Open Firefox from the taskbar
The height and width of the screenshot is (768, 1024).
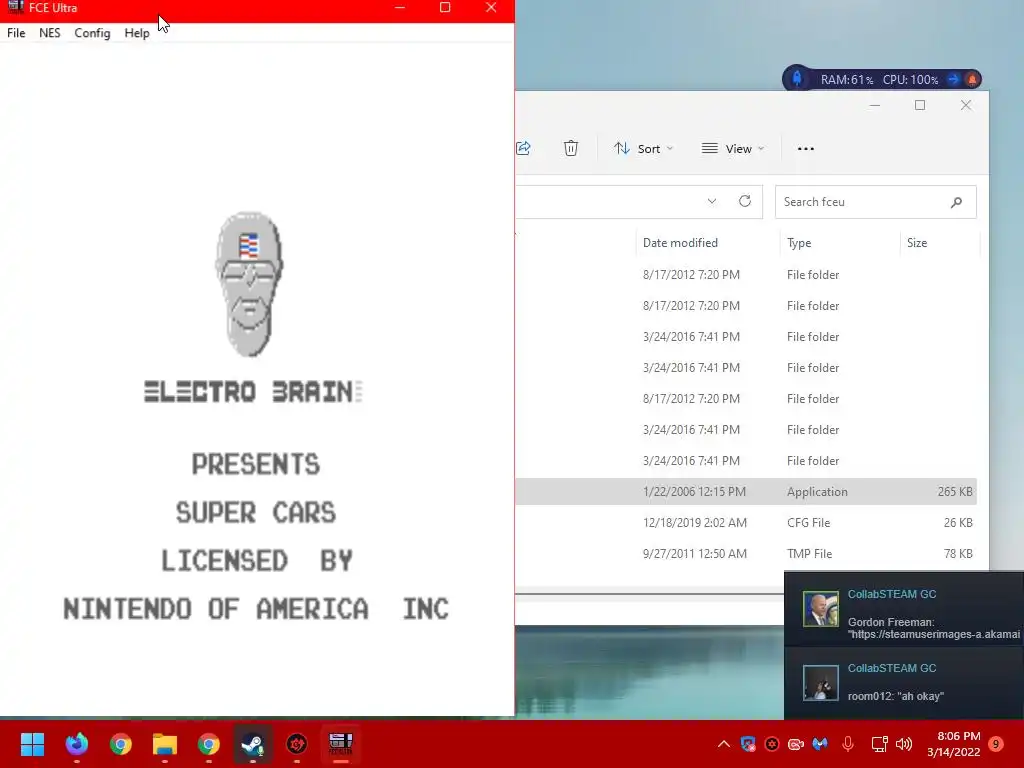pyautogui.click(x=76, y=744)
